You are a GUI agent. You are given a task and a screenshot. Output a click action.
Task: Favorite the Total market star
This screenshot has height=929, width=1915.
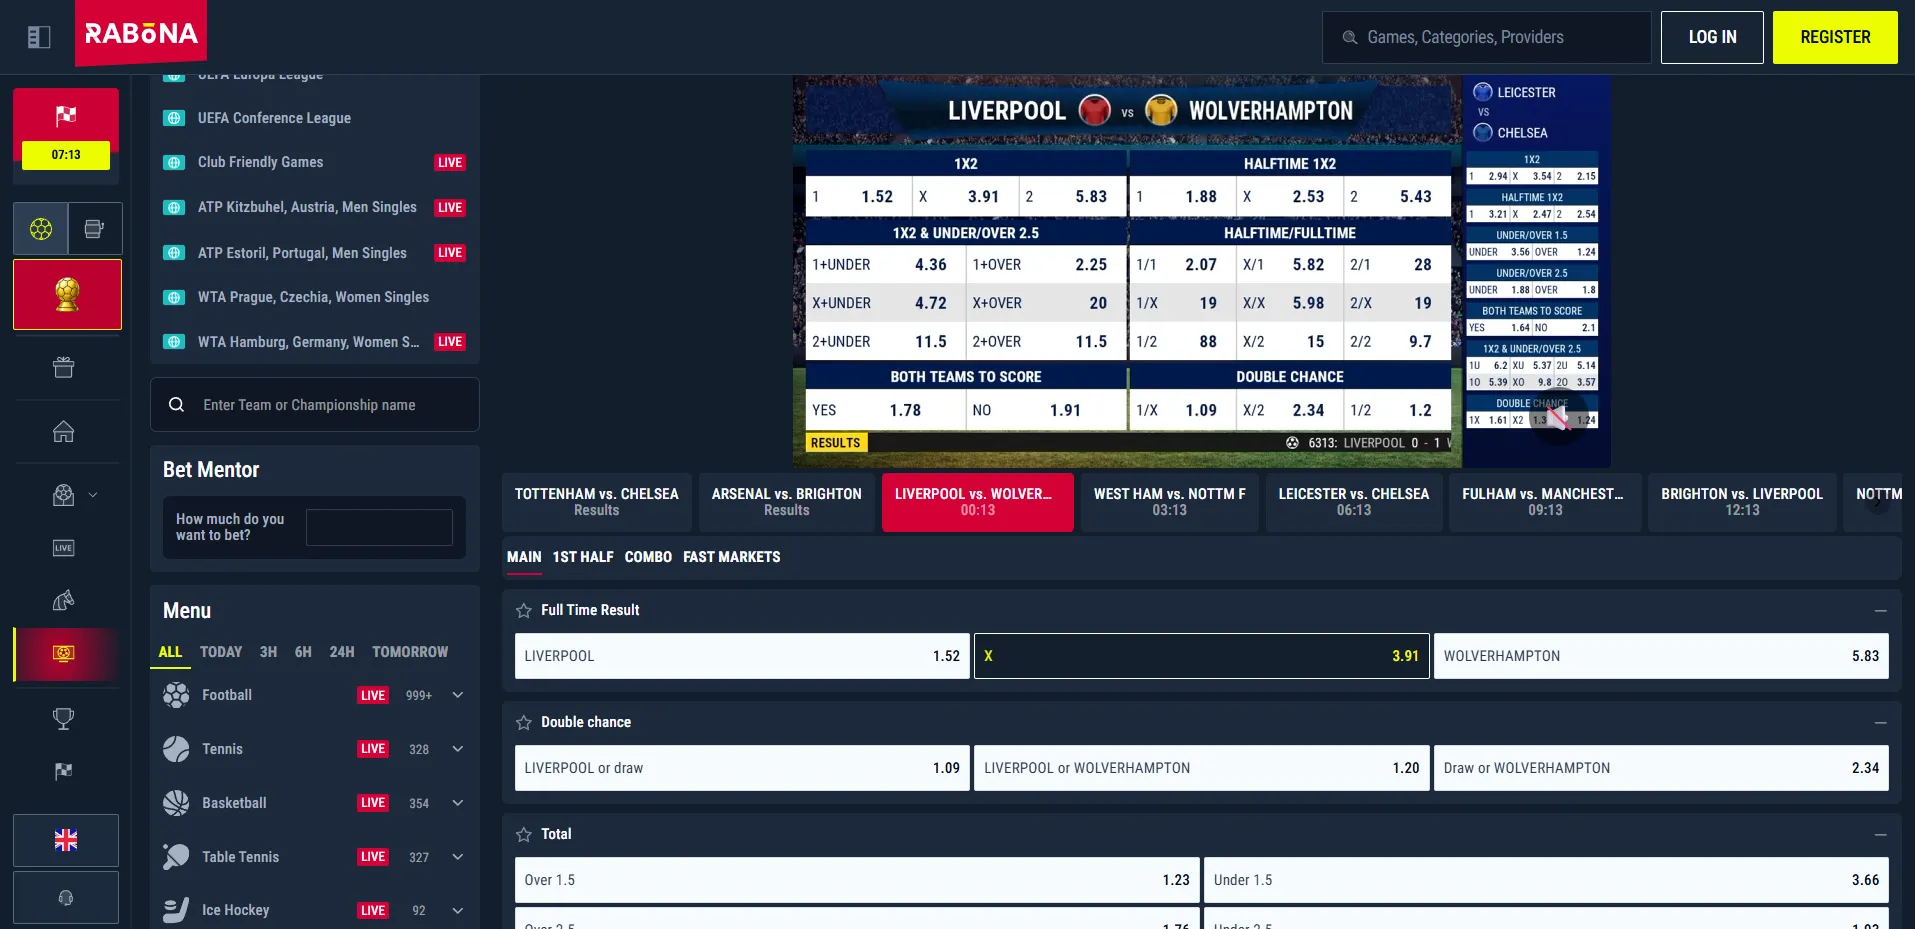click(x=524, y=834)
